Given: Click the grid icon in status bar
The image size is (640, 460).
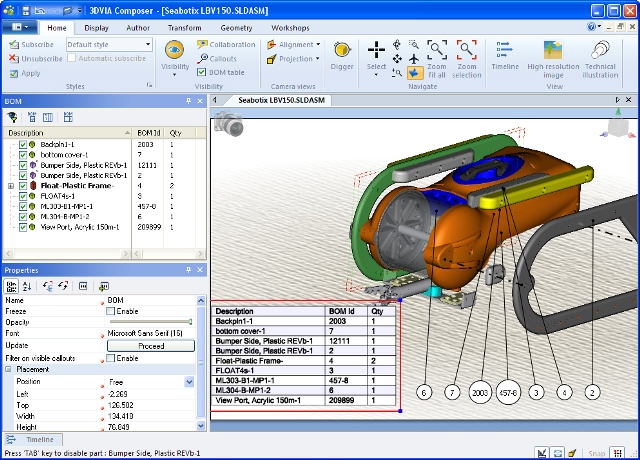Looking at the screenshot, I should 617,453.
